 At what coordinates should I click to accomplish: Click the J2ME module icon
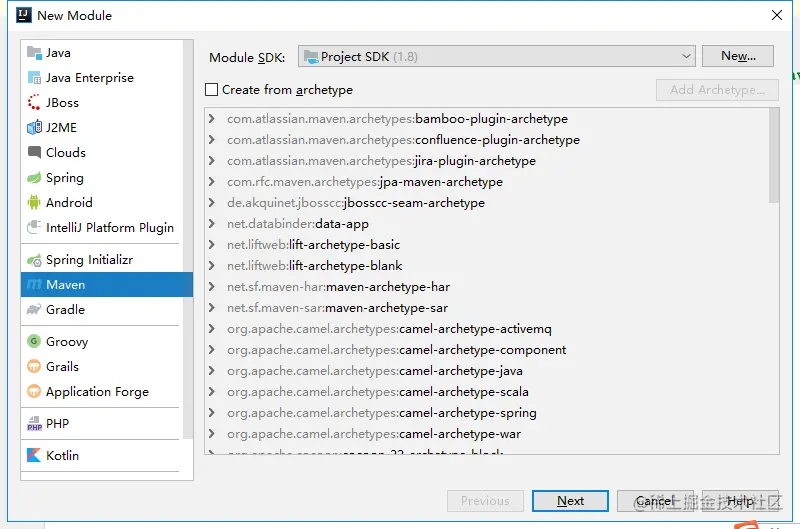(x=34, y=128)
